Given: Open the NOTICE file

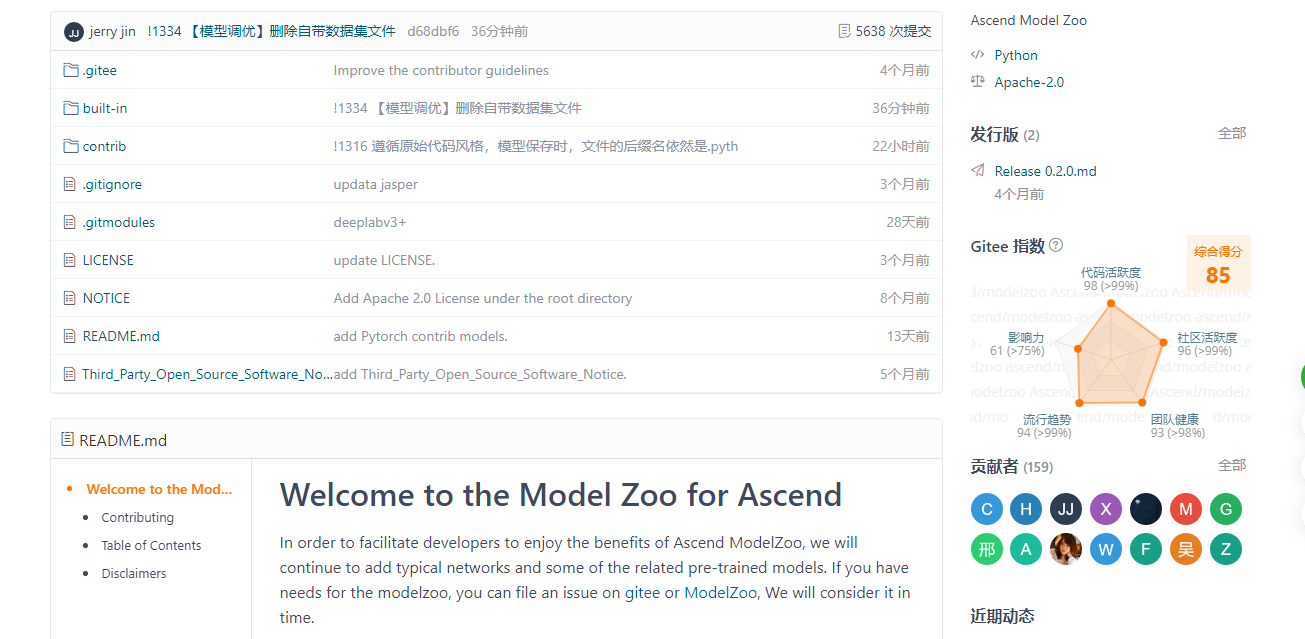Looking at the screenshot, I should (106, 298).
